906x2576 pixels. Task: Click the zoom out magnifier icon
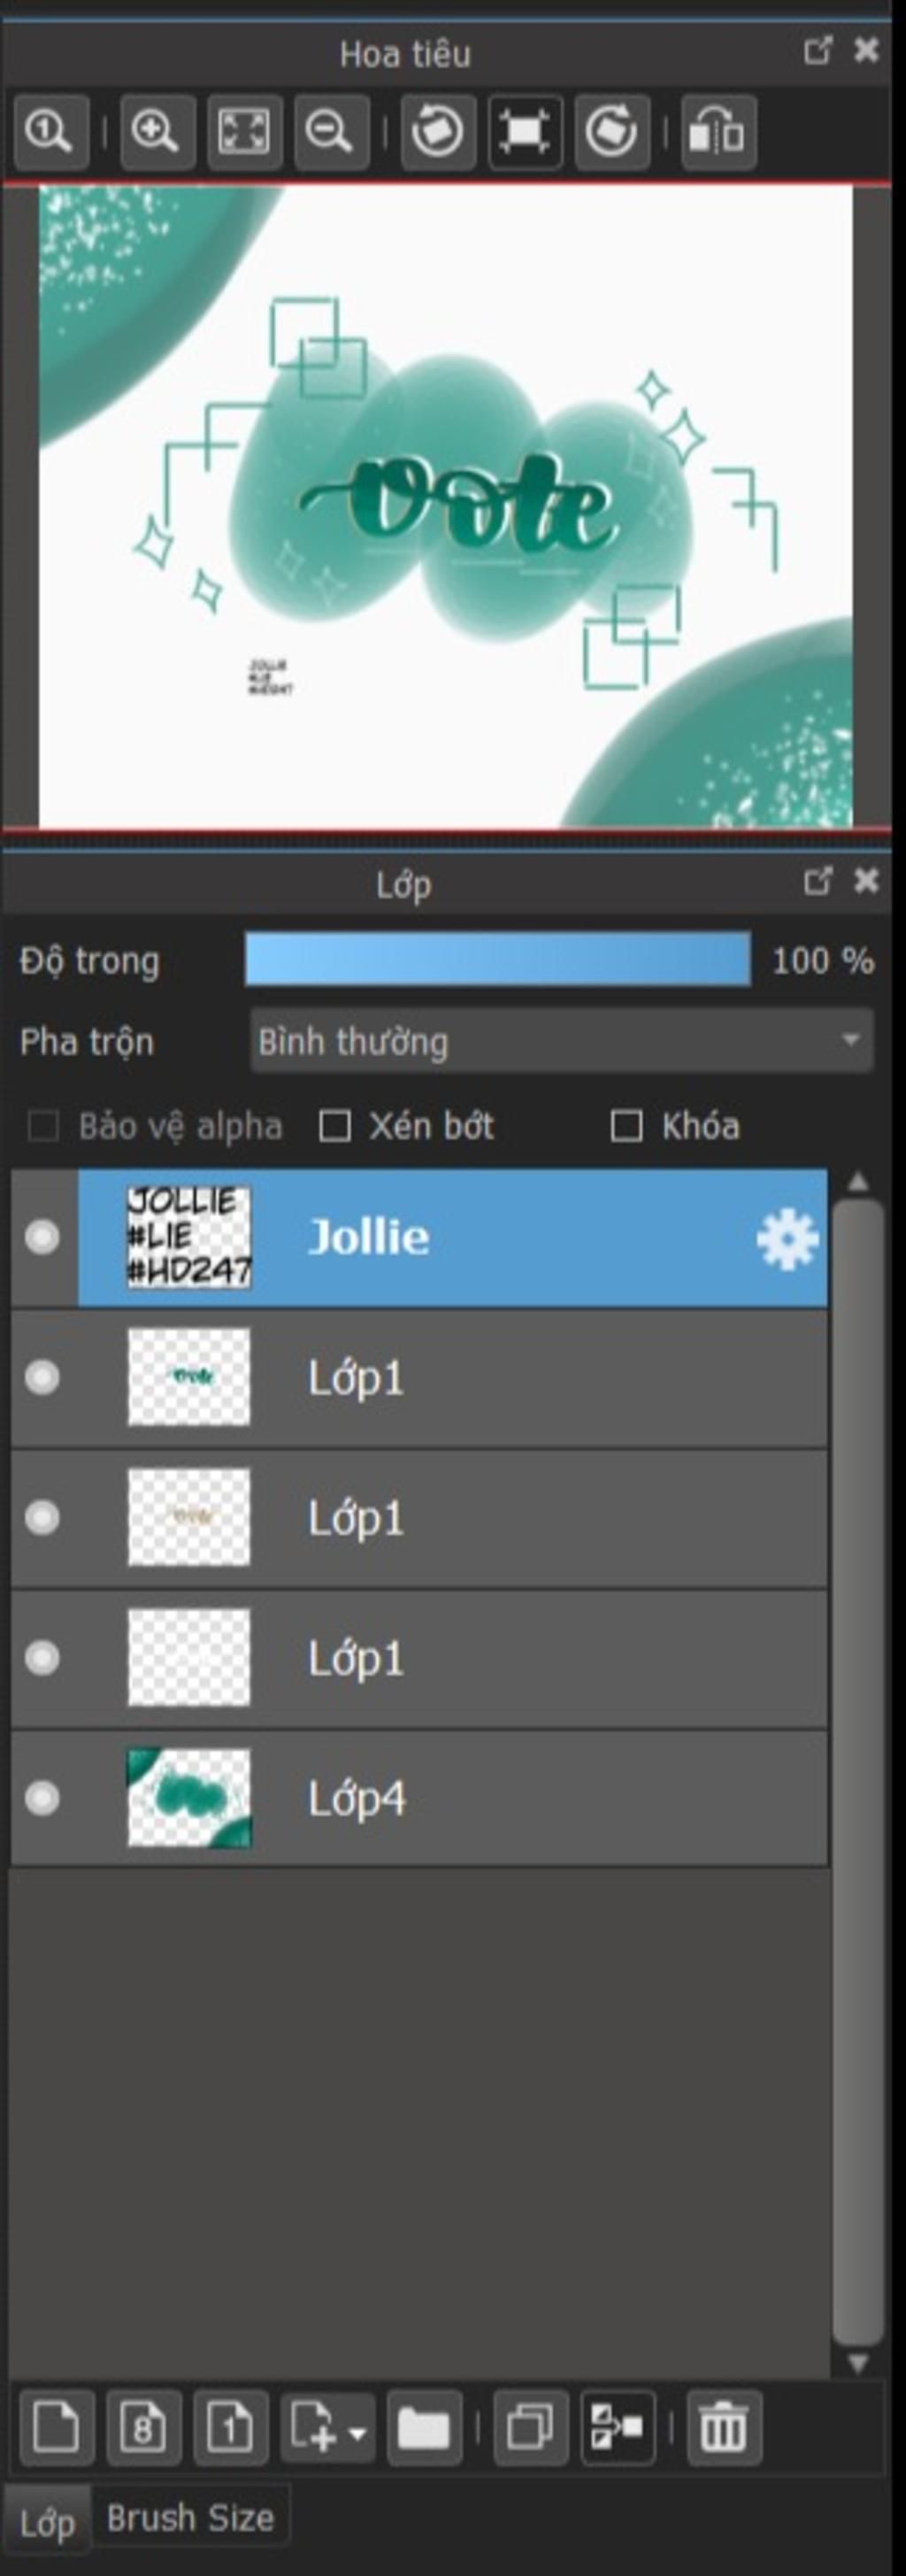(331, 132)
